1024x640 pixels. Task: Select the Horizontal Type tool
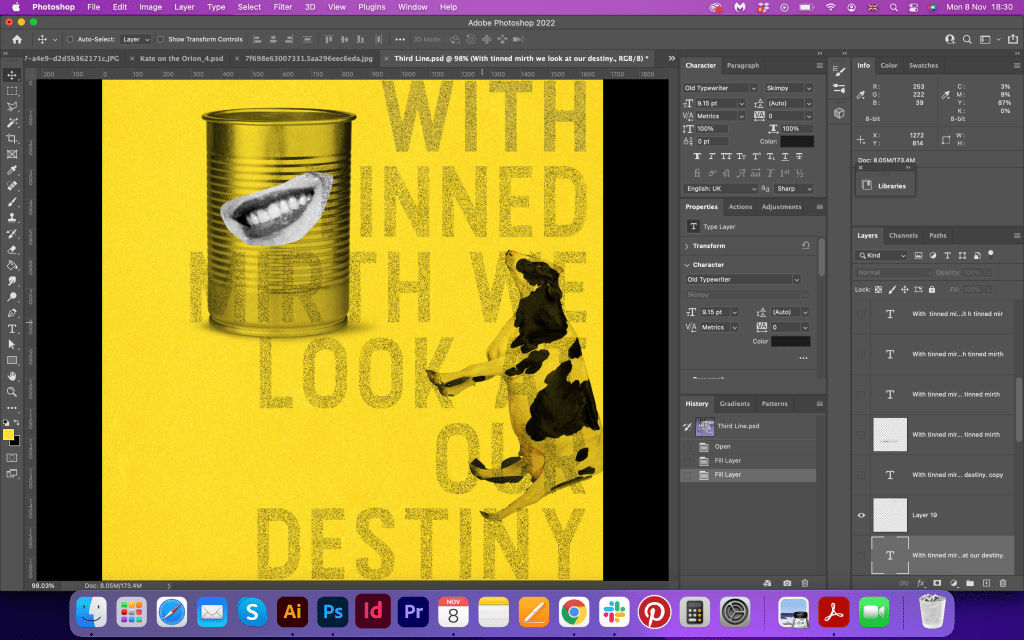point(12,328)
